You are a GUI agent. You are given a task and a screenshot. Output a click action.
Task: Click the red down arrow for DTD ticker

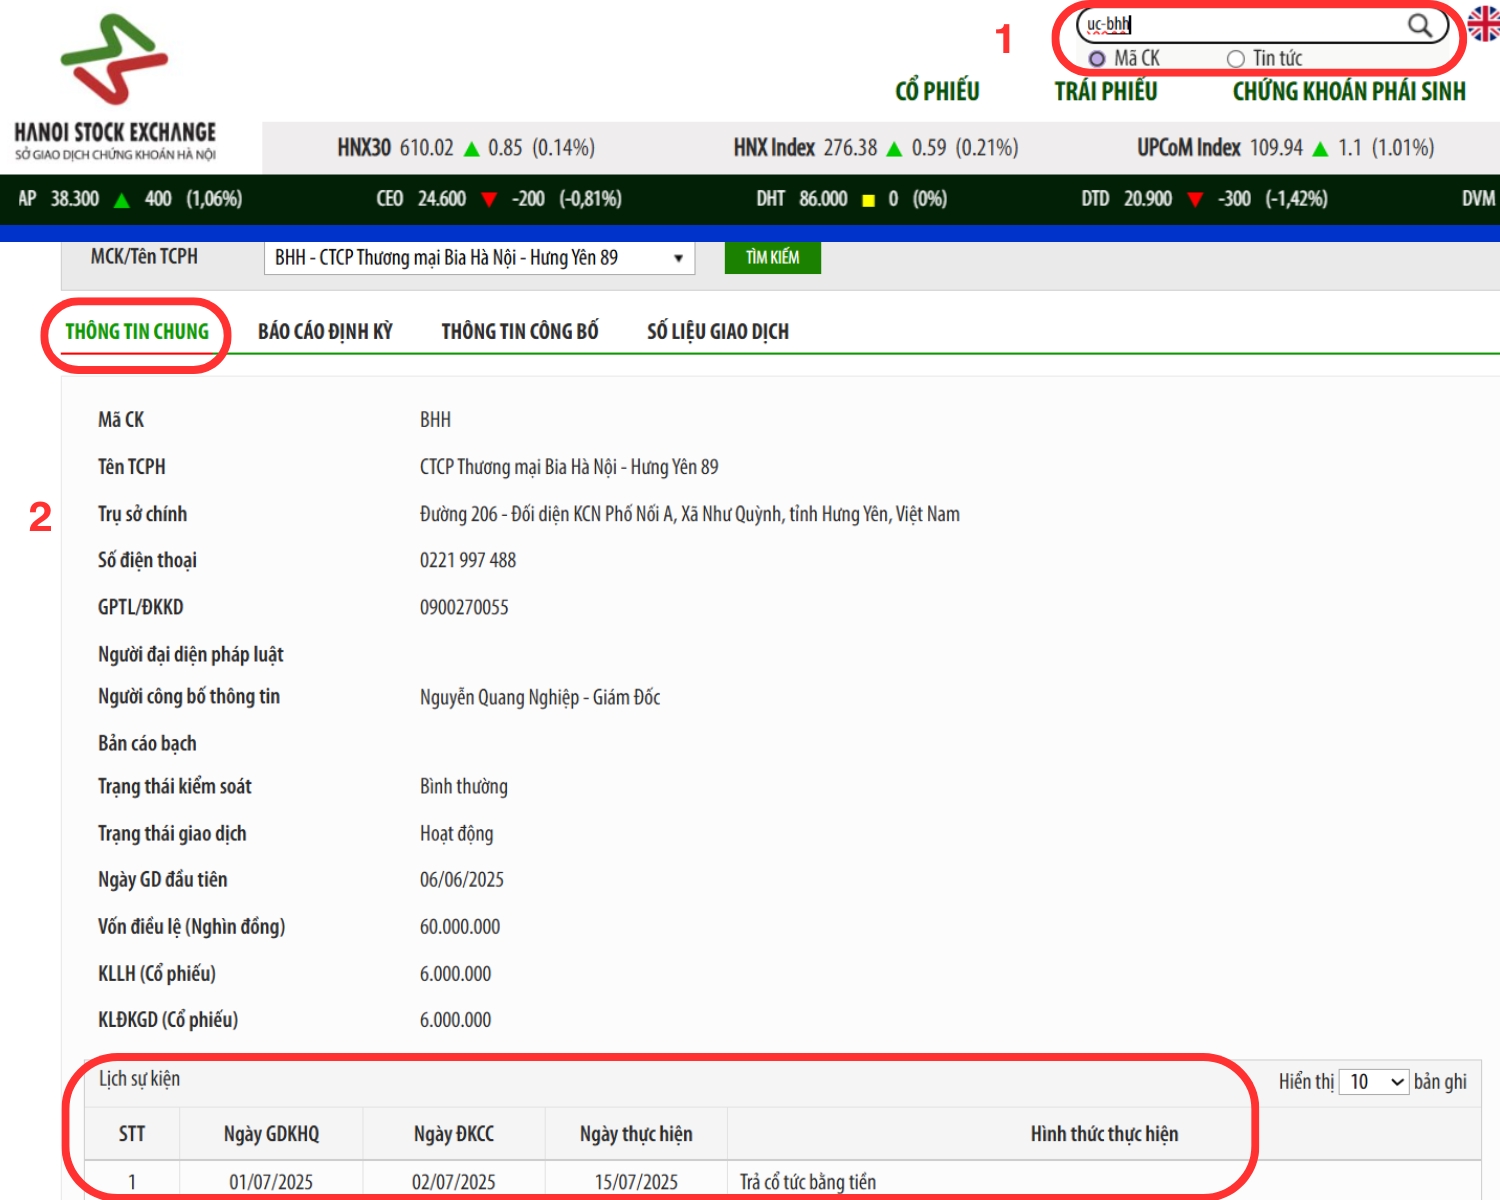[1194, 199]
